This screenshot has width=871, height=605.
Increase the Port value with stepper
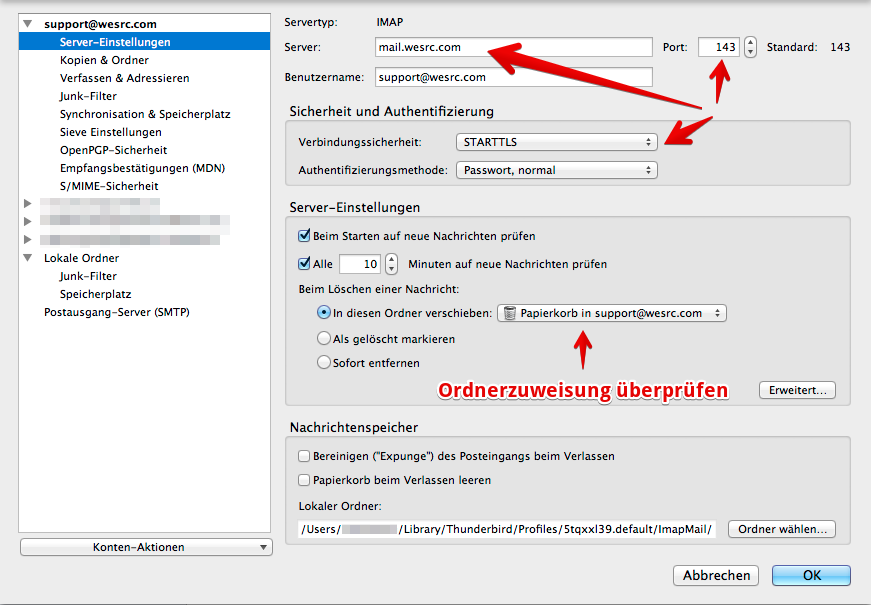pyautogui.click(x=750, y=42)
